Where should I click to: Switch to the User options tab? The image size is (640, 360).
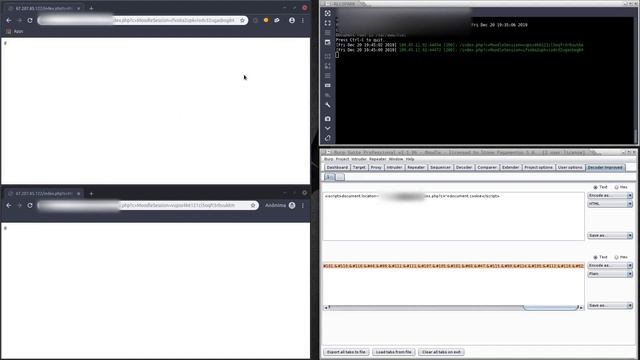tap(570, 167)
